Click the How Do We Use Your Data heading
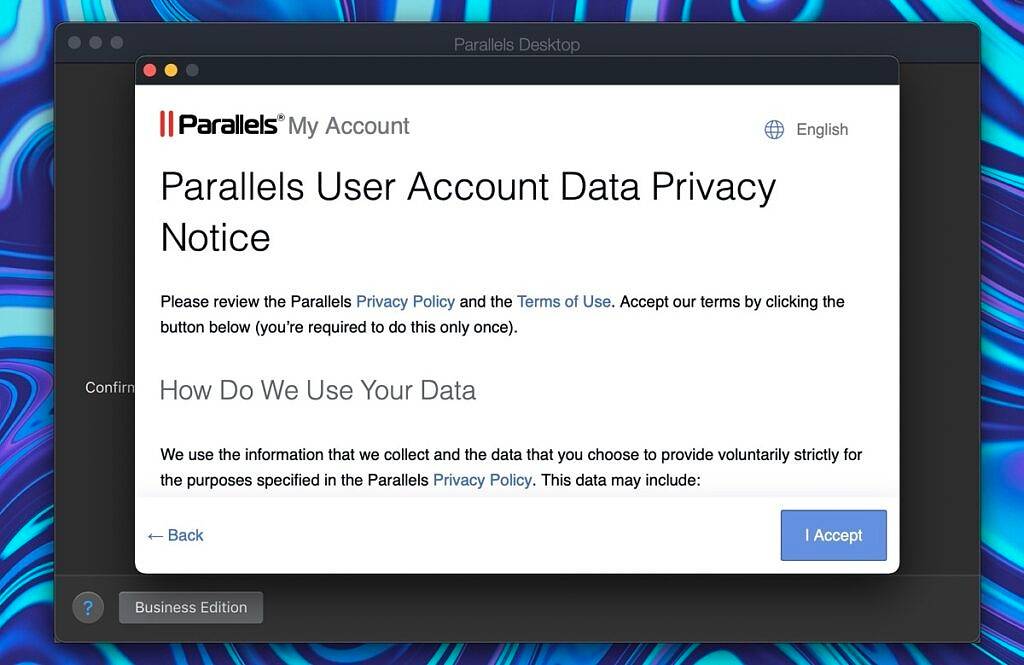The height and width of the screenshot is (665, 1024). (317, 390)
